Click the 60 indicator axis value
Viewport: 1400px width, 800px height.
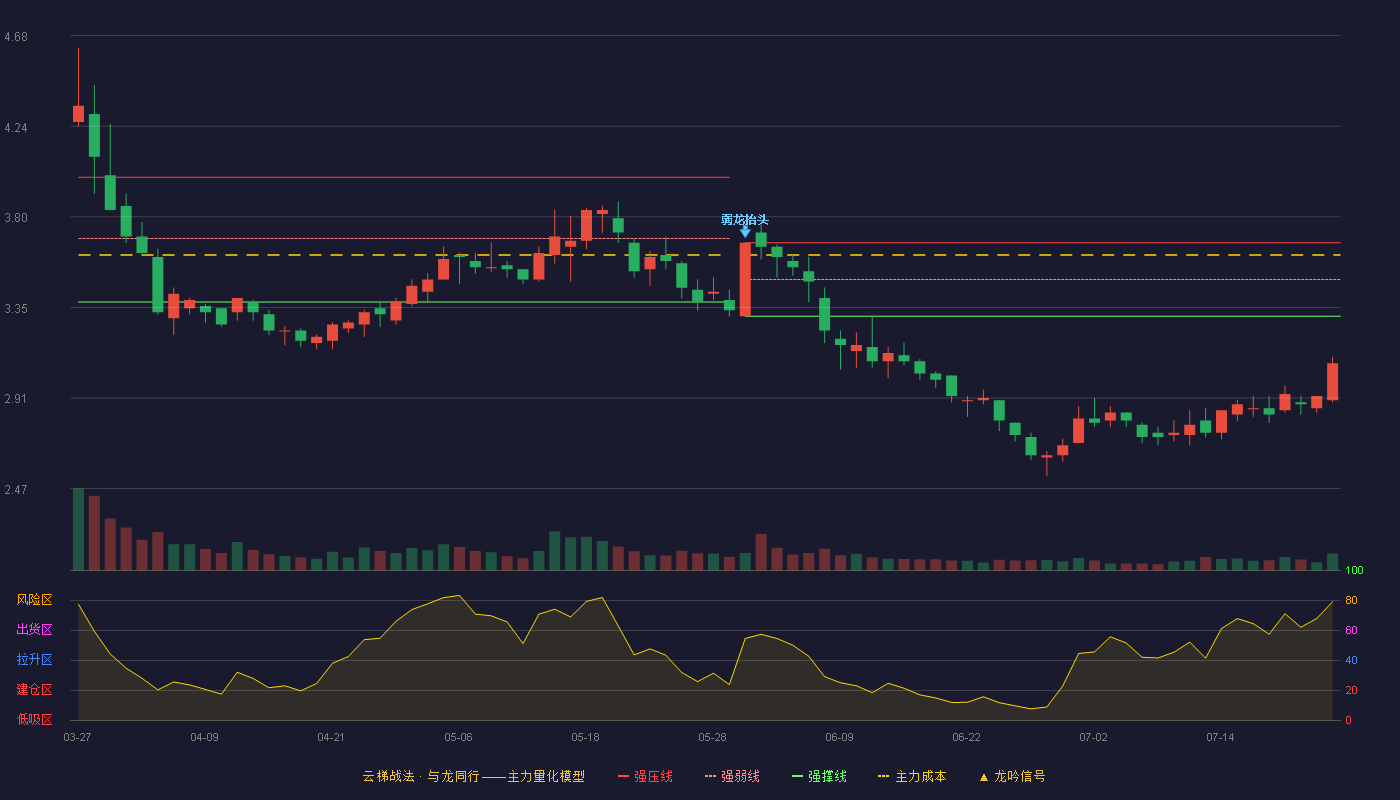(x=1351, y=630)
